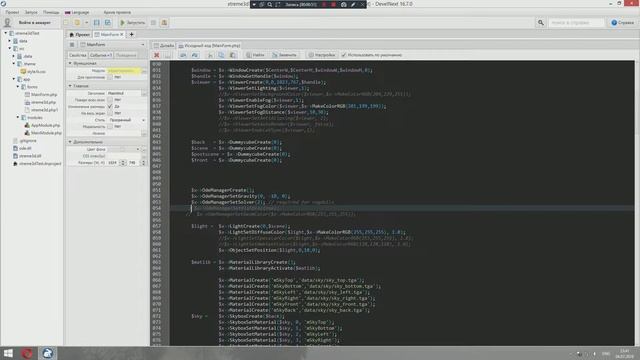This screenshot has height=360, width=640.
Task: Add a new tab with the plus button
Action: [x=131, y=34]
